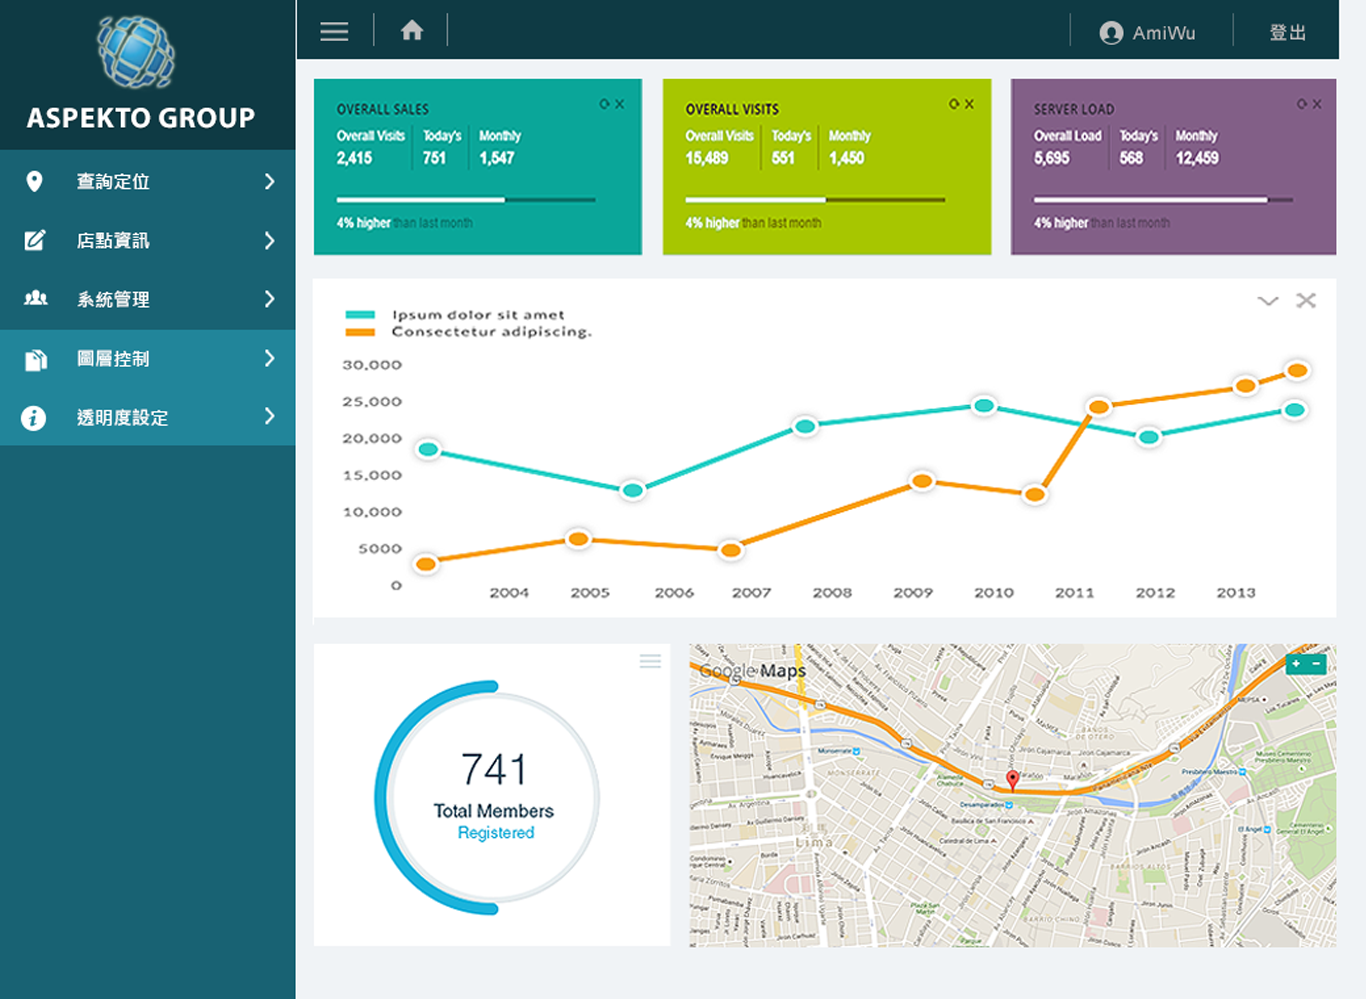Click the orange legend swatch for Consectetur adipiscing
This screenshot has height=999, width=1366.
pos(360,332)
